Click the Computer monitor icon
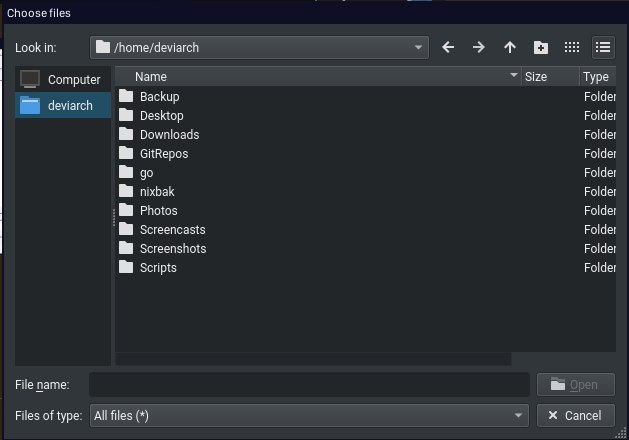The width and height of the screenshot is (629, 440). click(30, 79)
